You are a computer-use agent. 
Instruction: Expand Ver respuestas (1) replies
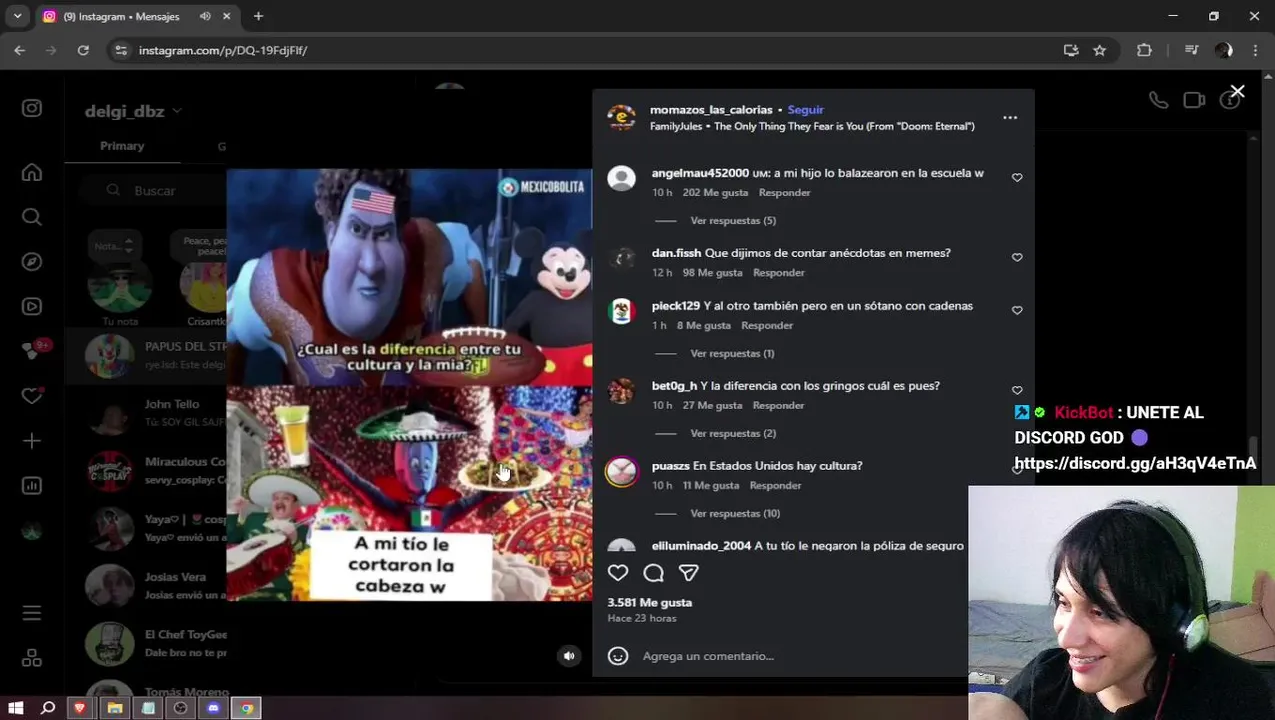(x=732, y=353)
